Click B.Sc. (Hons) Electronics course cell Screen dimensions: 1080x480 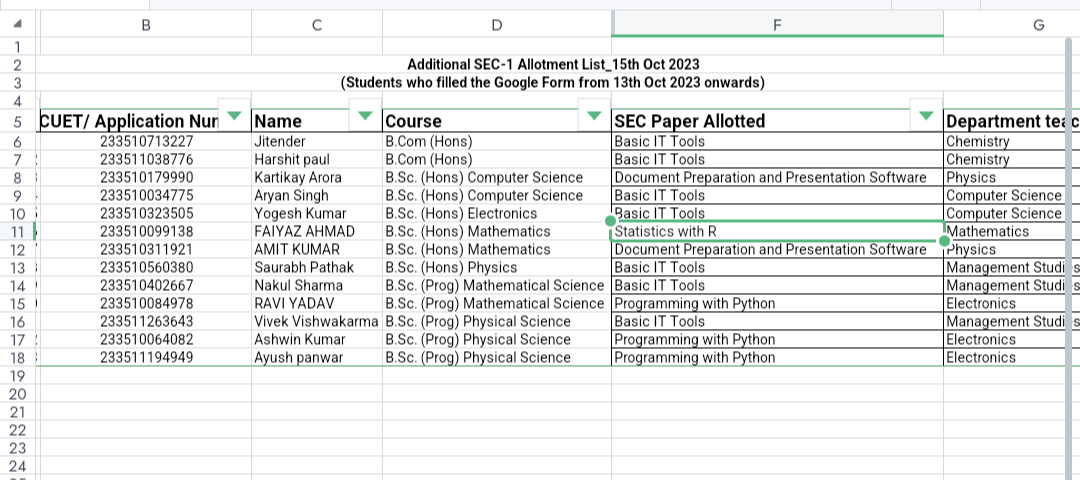click(497, 213)
